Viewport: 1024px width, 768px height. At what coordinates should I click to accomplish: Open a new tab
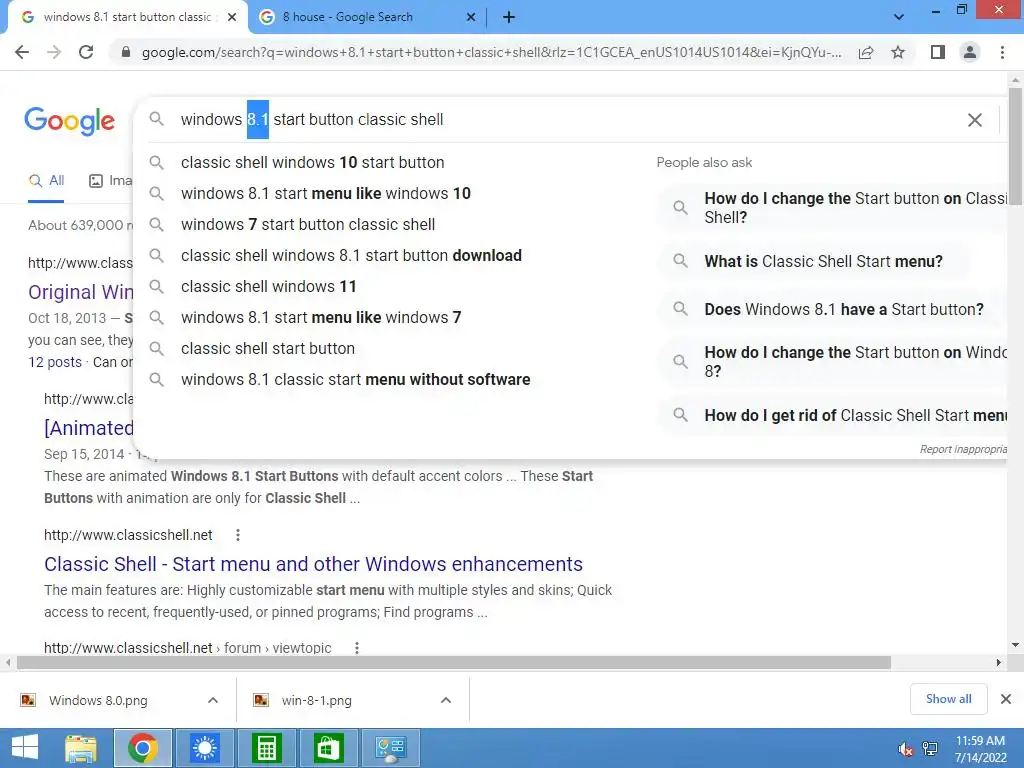click(x=509, y=17)
